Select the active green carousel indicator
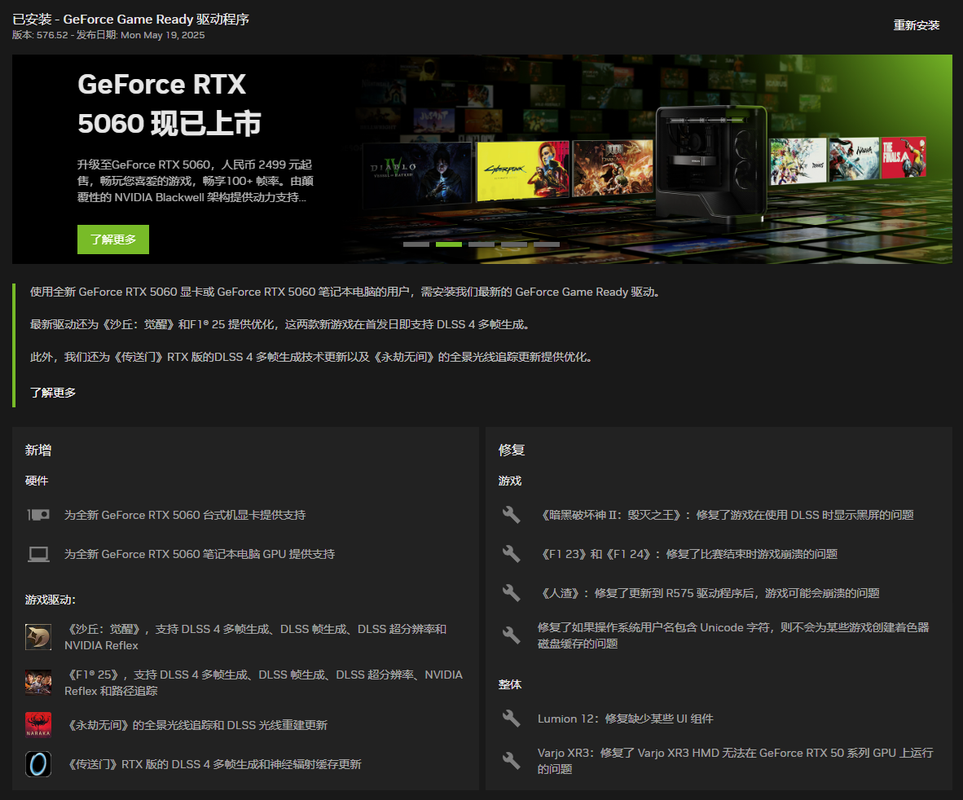This screenshot has width=963, height=800. (448, 244)
